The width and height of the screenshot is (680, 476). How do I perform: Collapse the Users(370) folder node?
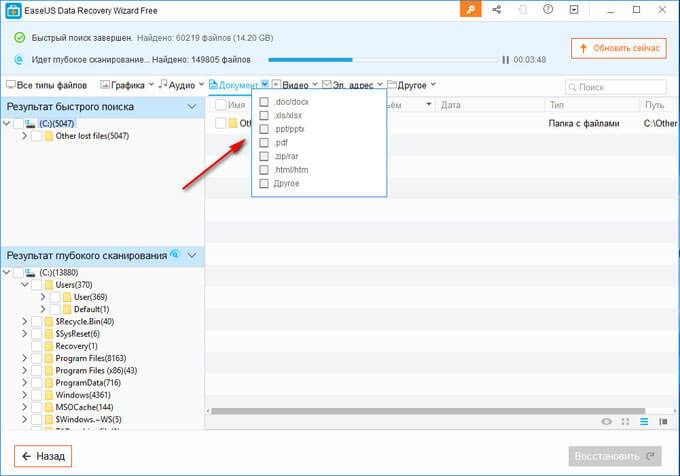coord(25,285)
